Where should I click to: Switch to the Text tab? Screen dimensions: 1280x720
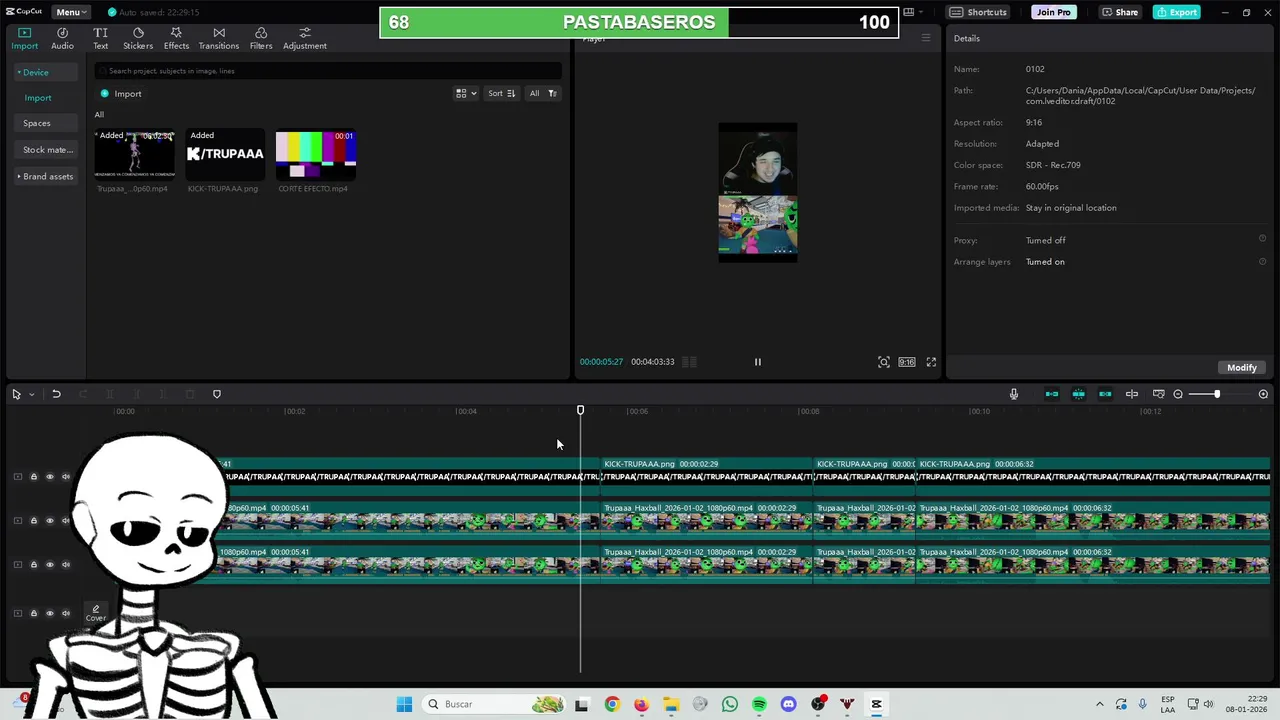pos(101,38)
